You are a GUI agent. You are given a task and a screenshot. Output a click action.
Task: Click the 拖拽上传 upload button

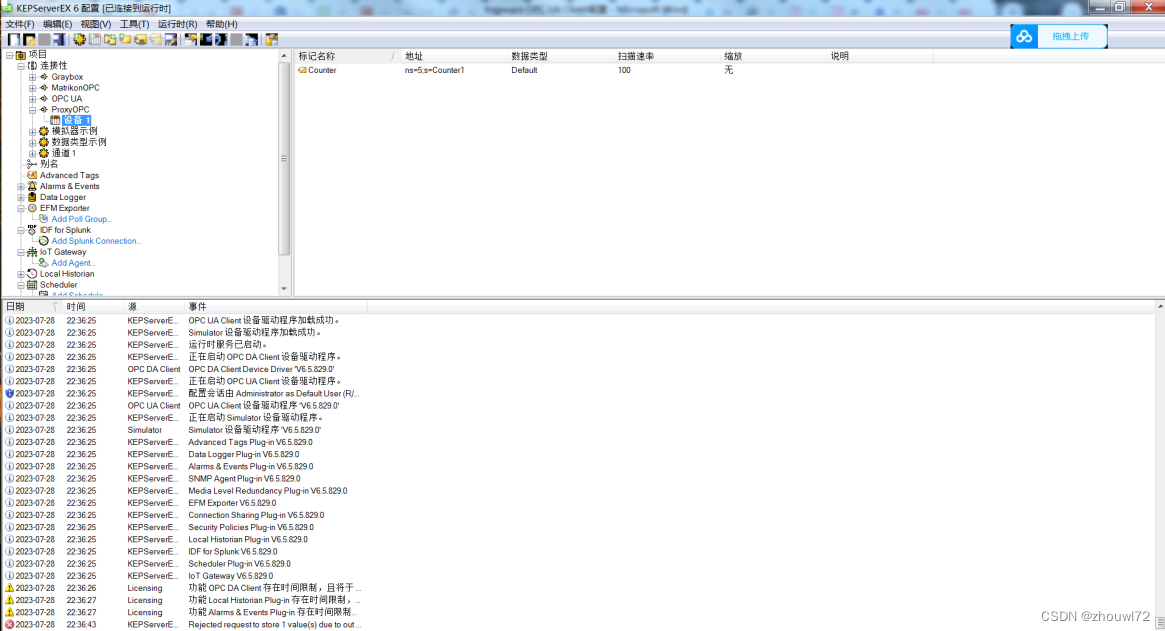tap(1072, 35)
